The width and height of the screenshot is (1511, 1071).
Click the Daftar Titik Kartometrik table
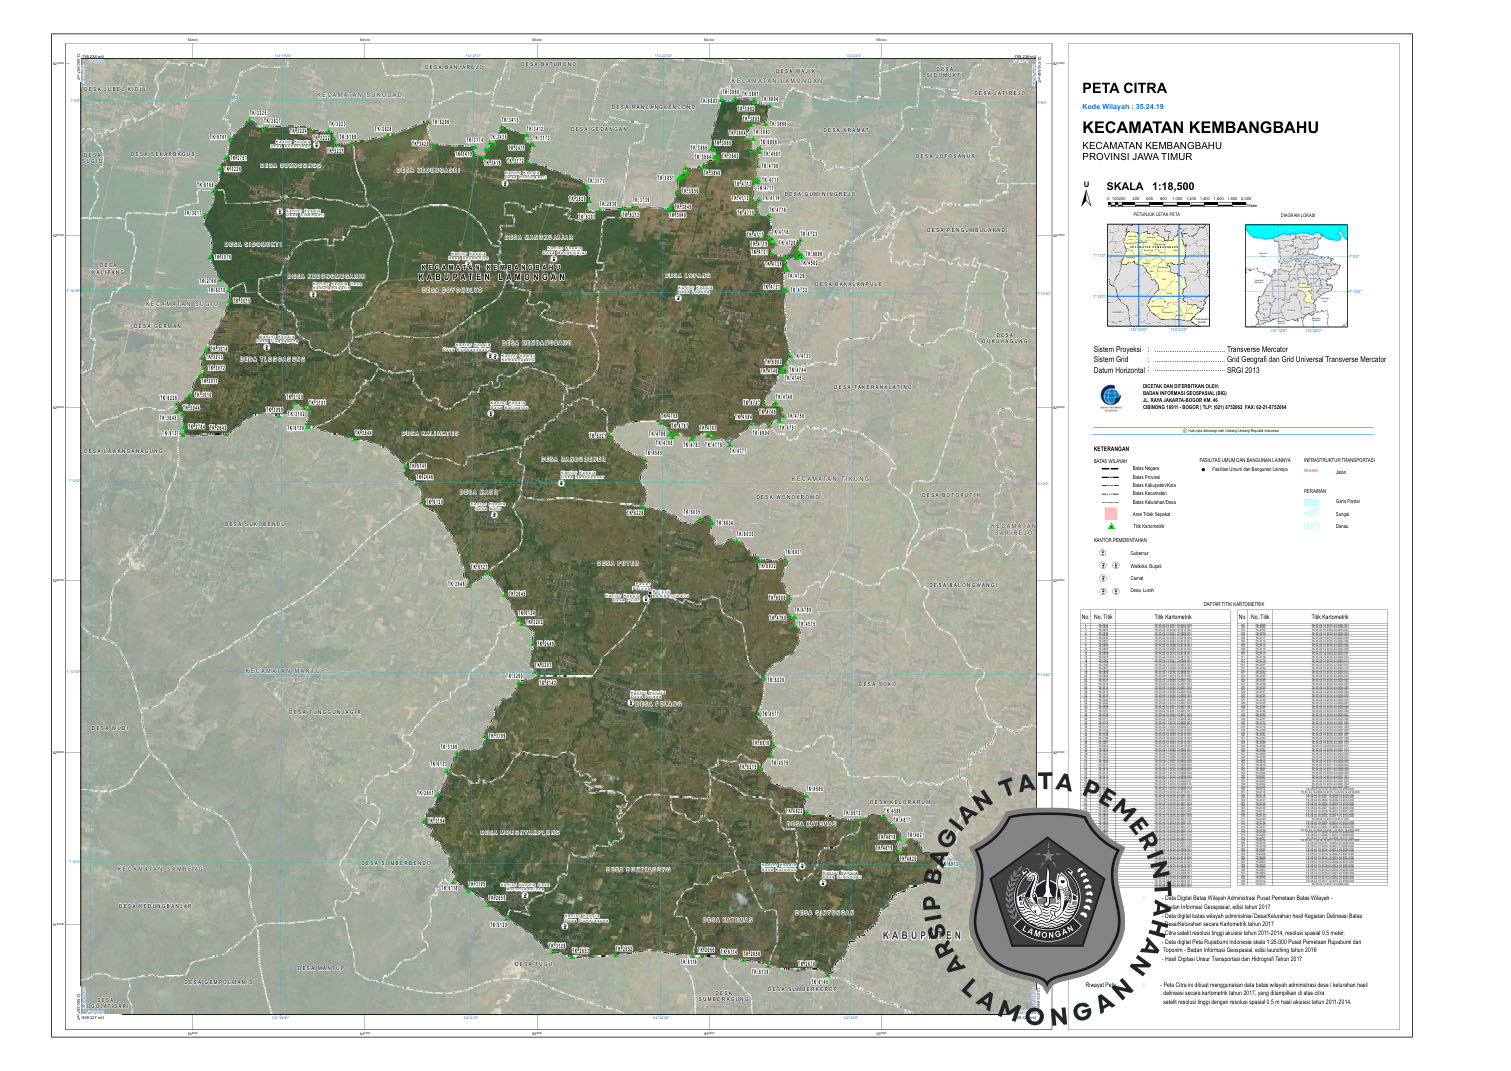click(1233, 750)
